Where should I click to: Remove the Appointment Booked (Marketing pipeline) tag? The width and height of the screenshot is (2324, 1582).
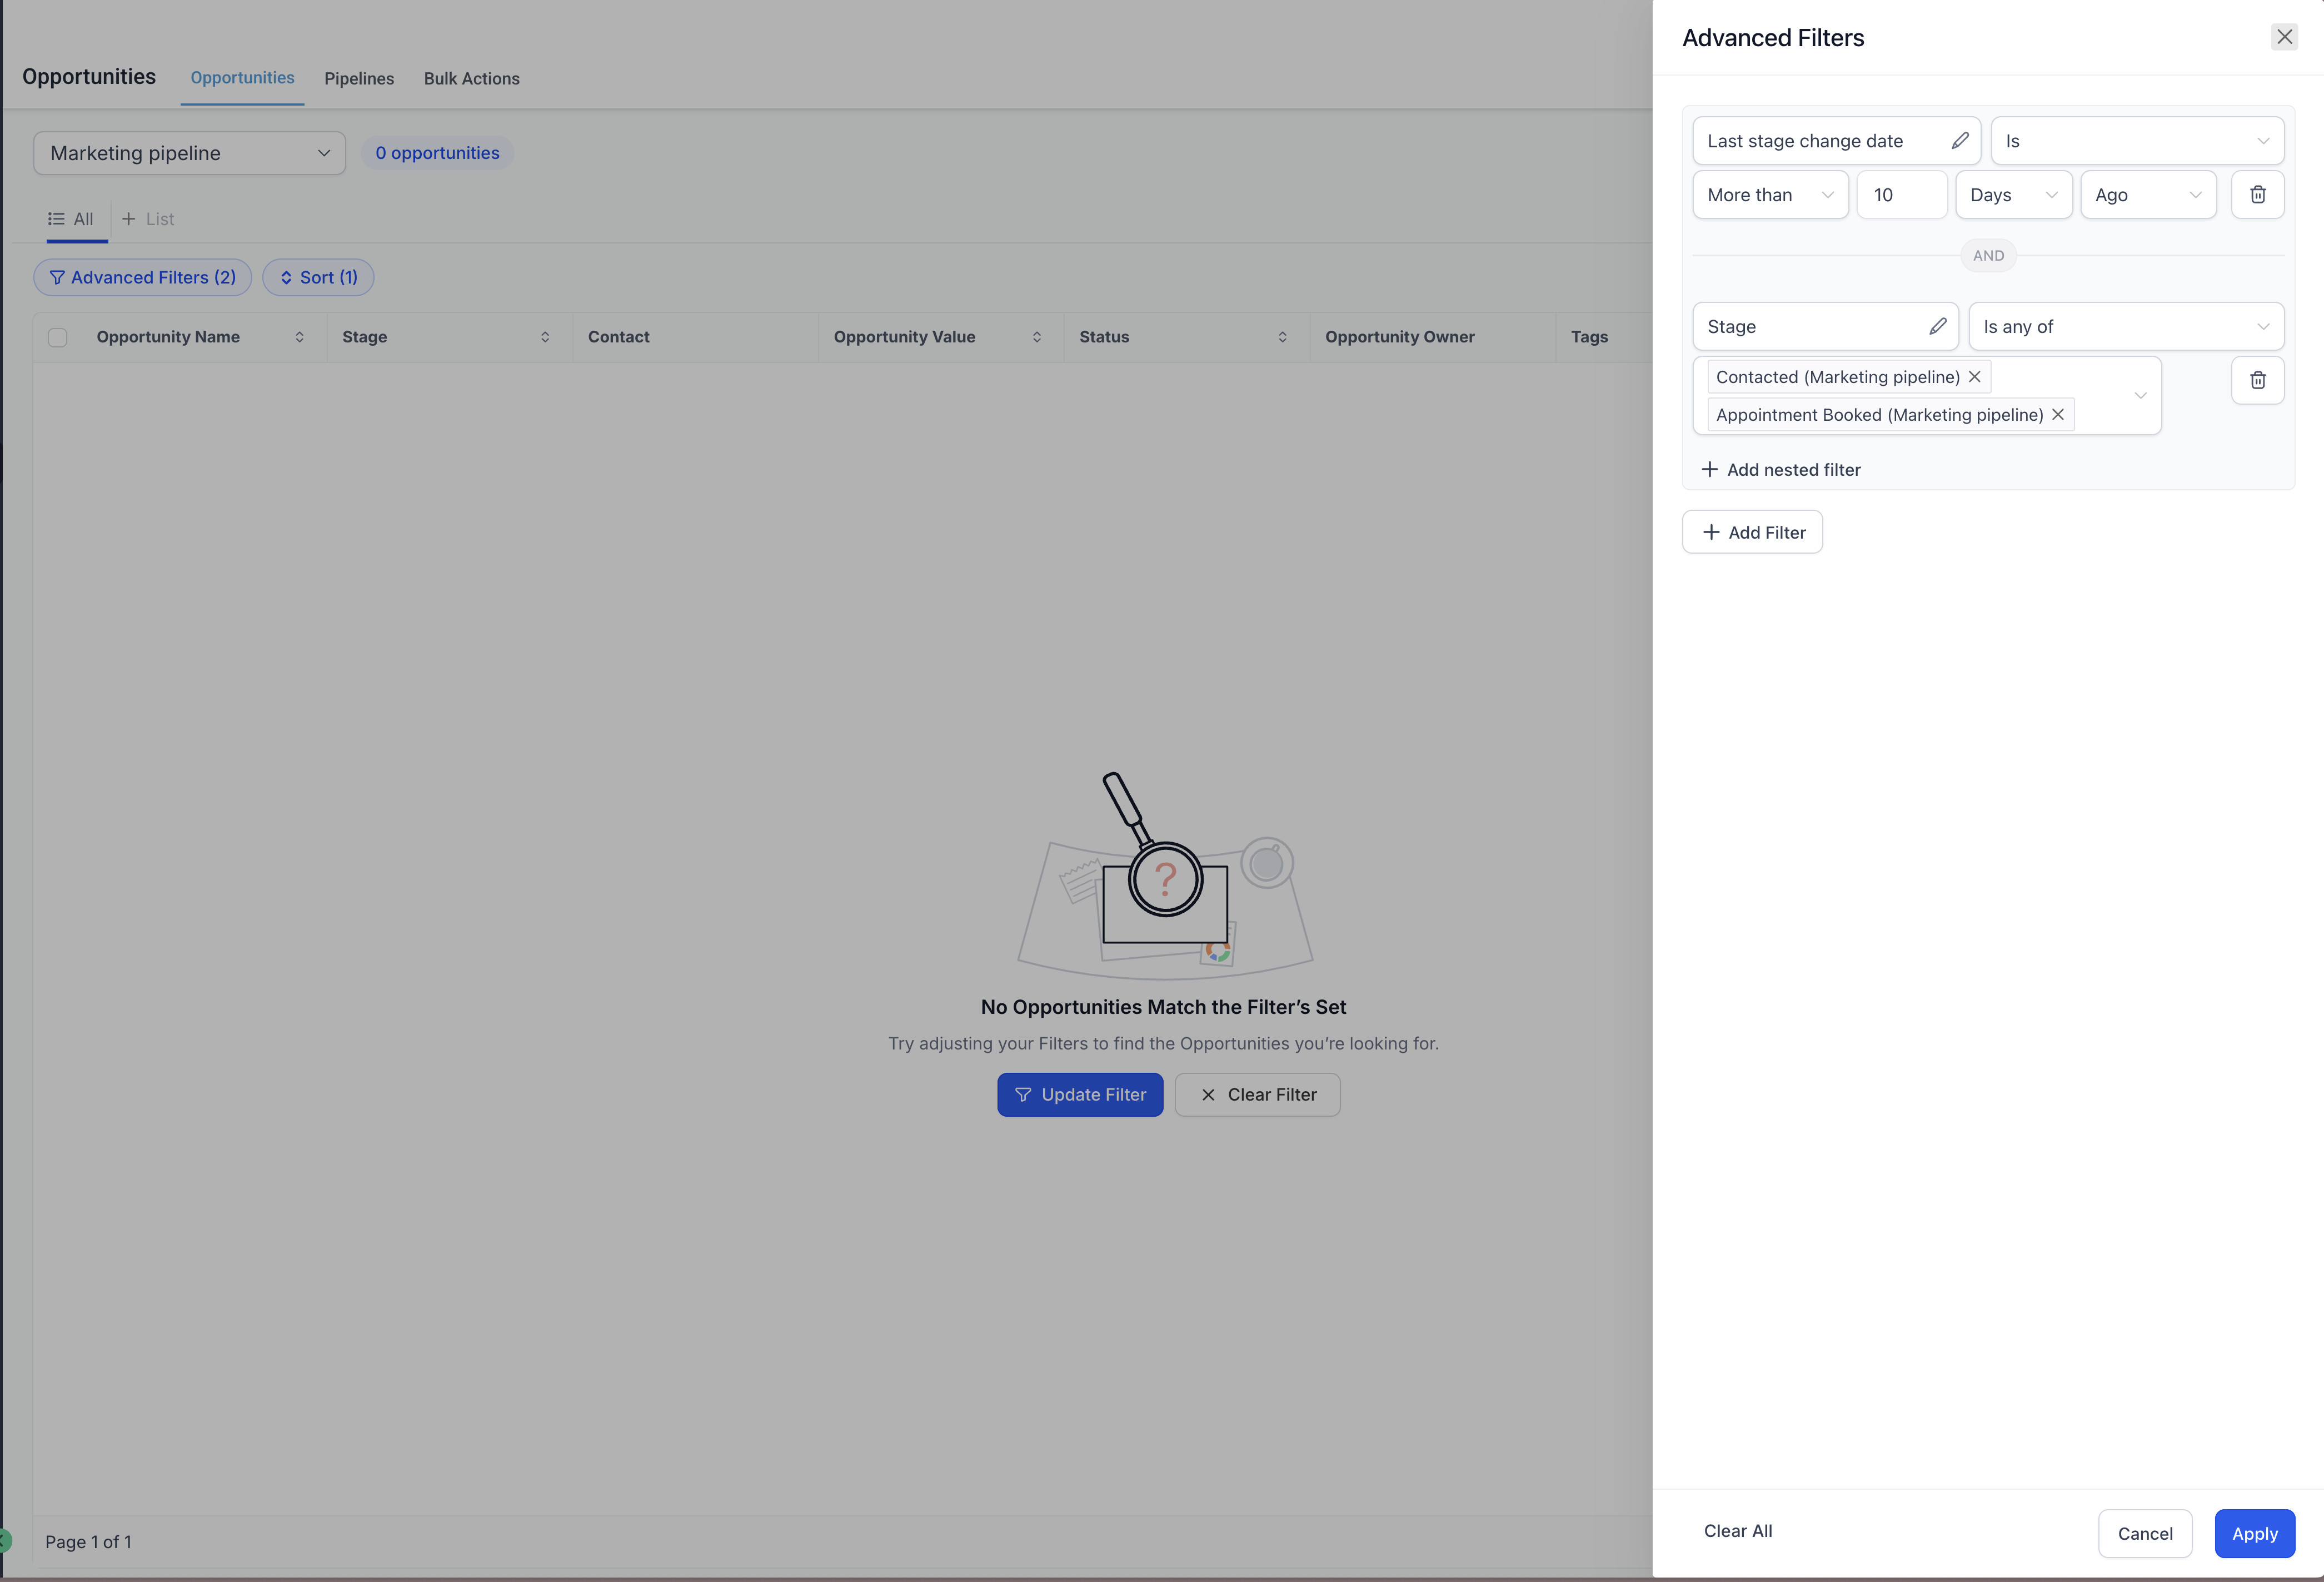pyautogui.click(x=2057, y=415)
